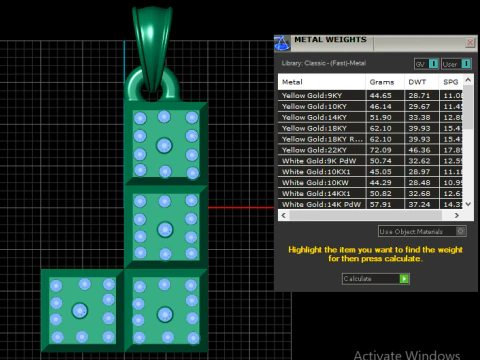Screen dimensions: 480x360
Task: Click the metal list scroll up arrow
Action: pos(468,80)
